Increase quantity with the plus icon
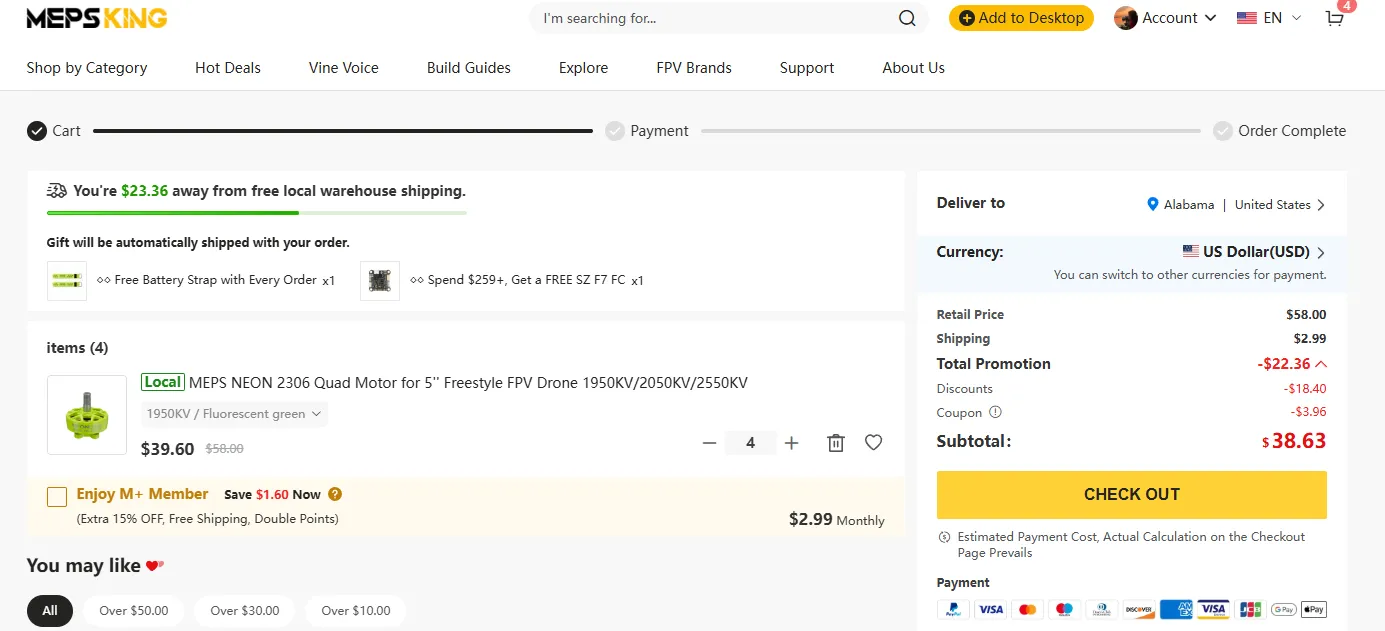The image size is (1385, 631). 792,443
